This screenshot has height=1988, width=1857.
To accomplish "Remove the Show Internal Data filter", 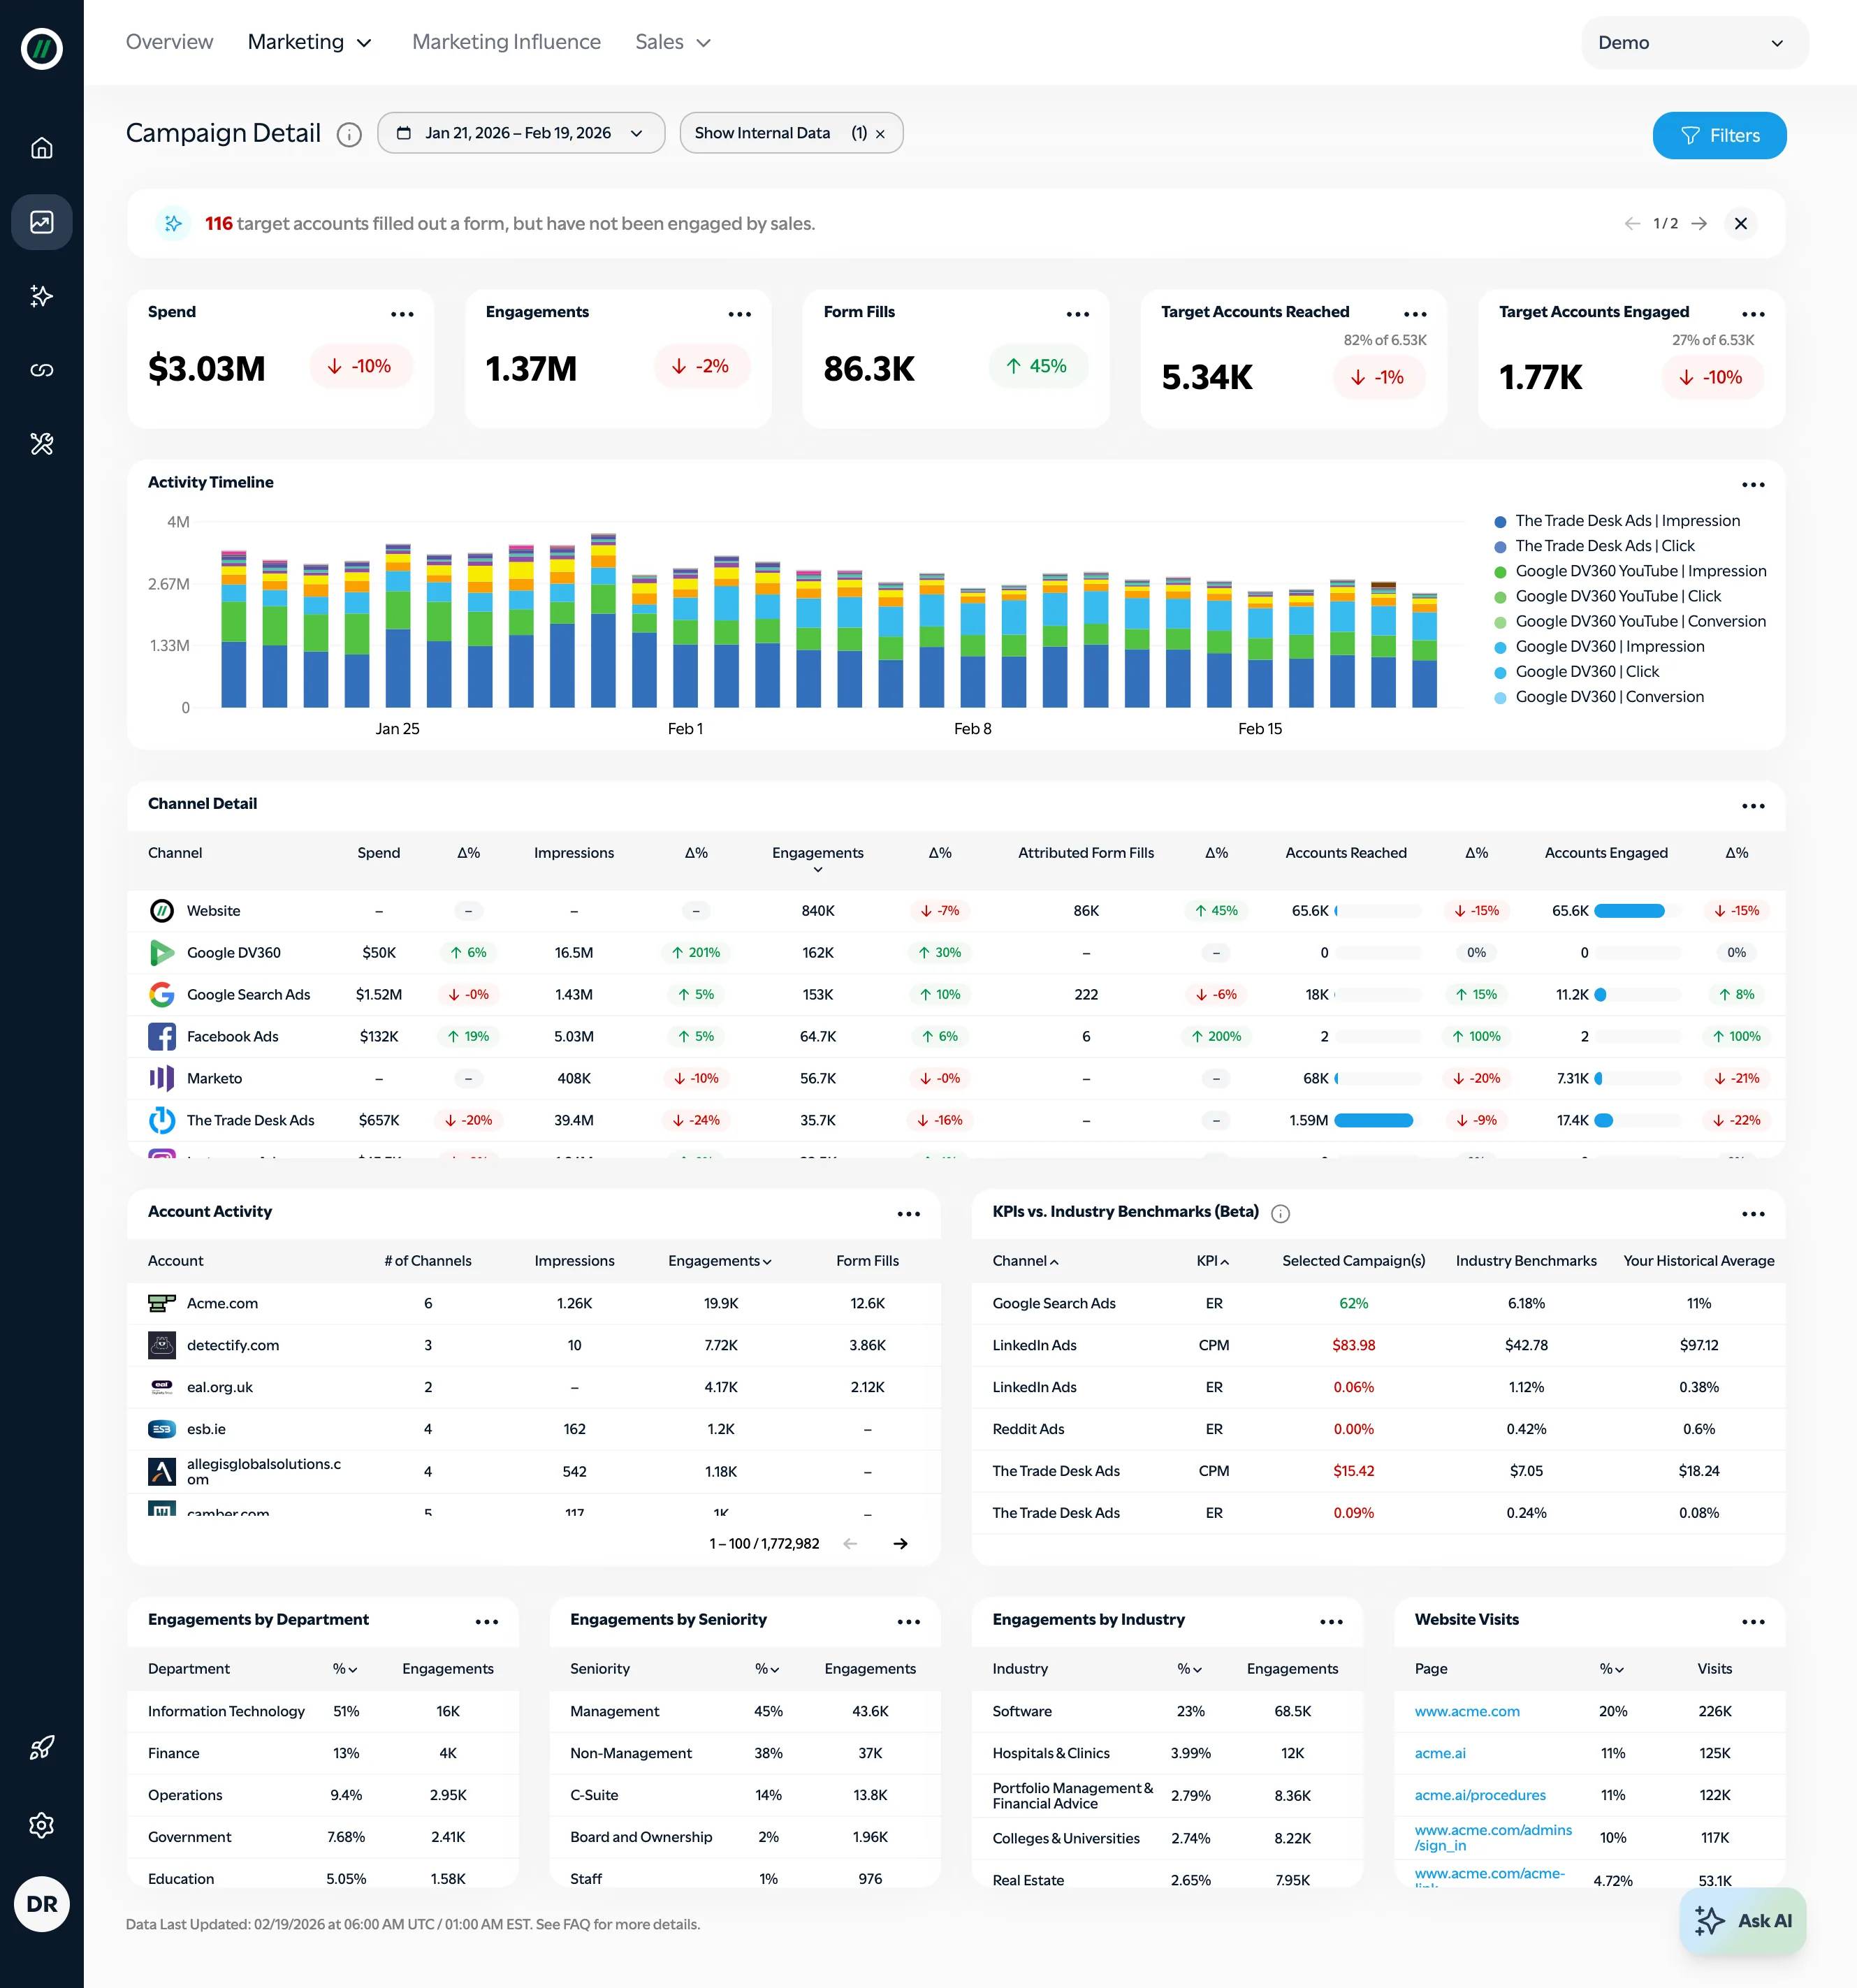I will coord(879,132).
